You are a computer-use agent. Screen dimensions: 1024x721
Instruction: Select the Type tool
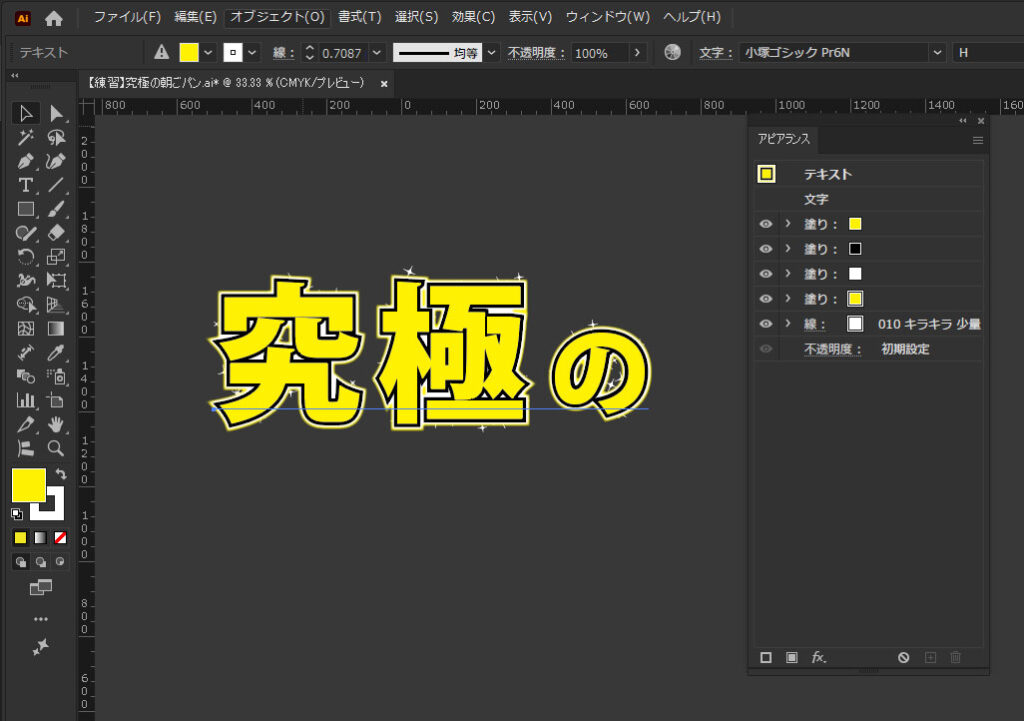click(x=26, y=185)
